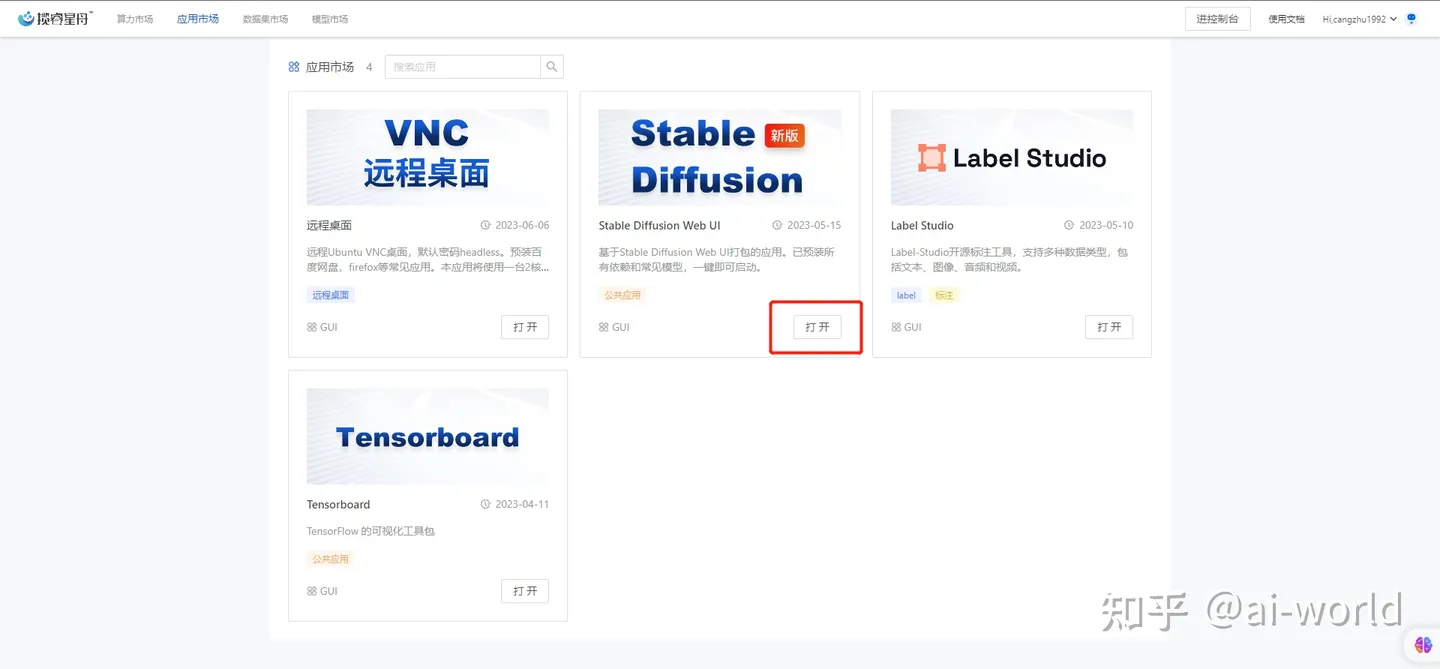Open the Stable Diffusion Web UI app
This screenshot has width=1440, height=669.
click(817, 327)
